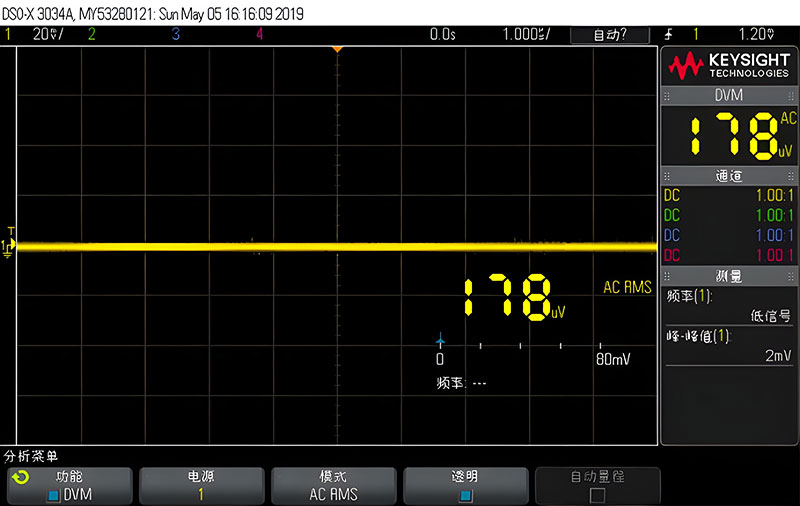
Task: Click the DVM bar scale near 80mV
Action: (612, 358)
